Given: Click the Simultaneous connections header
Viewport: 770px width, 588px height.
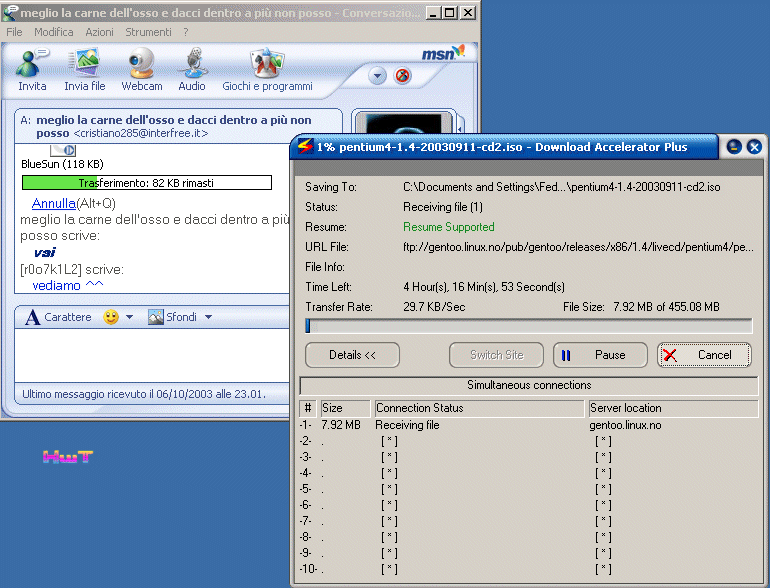Looking at the screenshot, I should coord(529,385).
